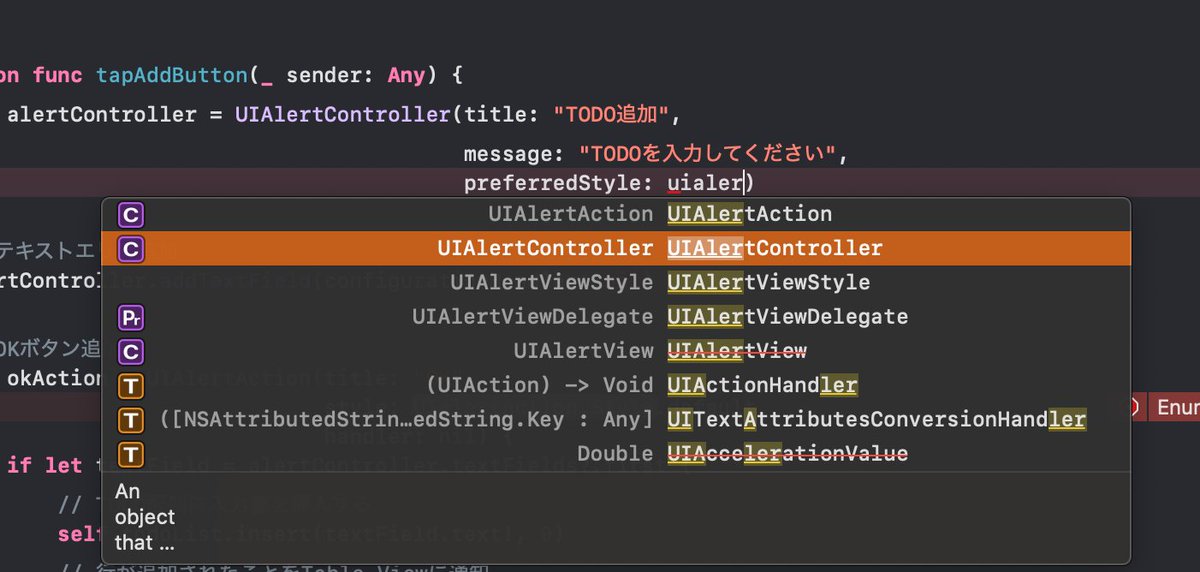1200x572 pixels.
Task: Select UIAccelerationValue completion entry
Action: [616, 455]
